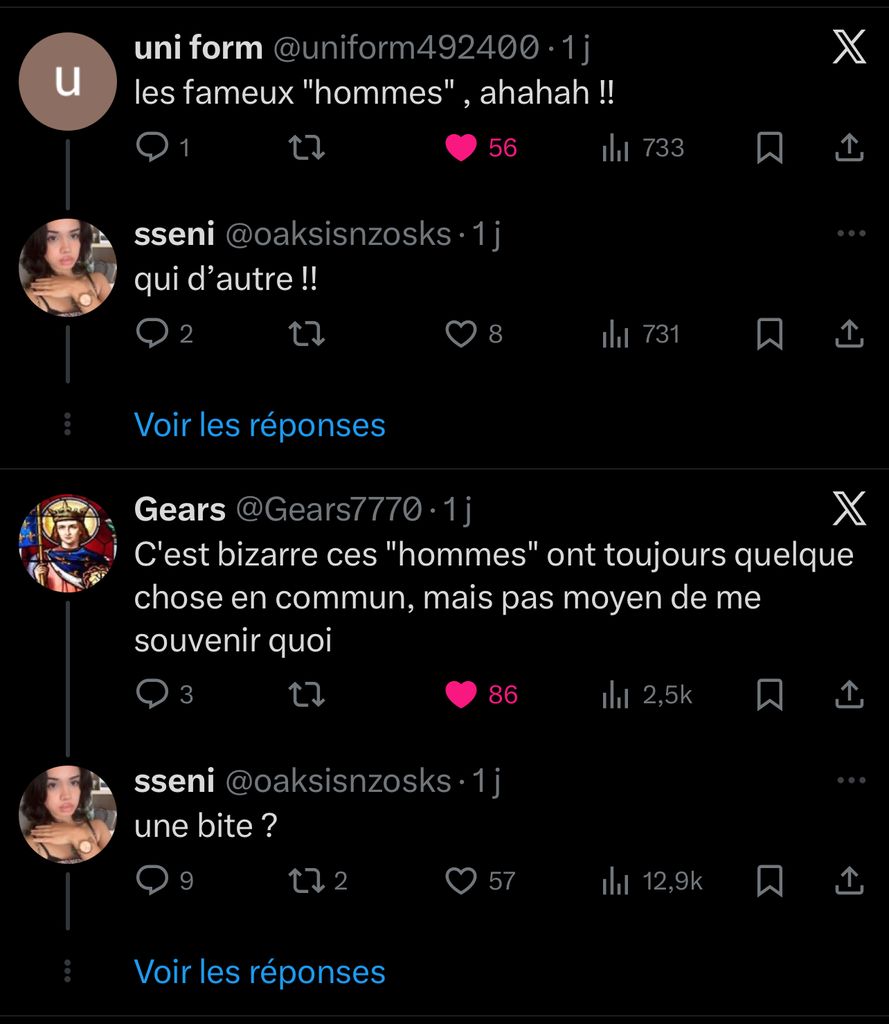Open more options on "une bite ?" reply
889x1024 pixels.
tap(850, 780)
